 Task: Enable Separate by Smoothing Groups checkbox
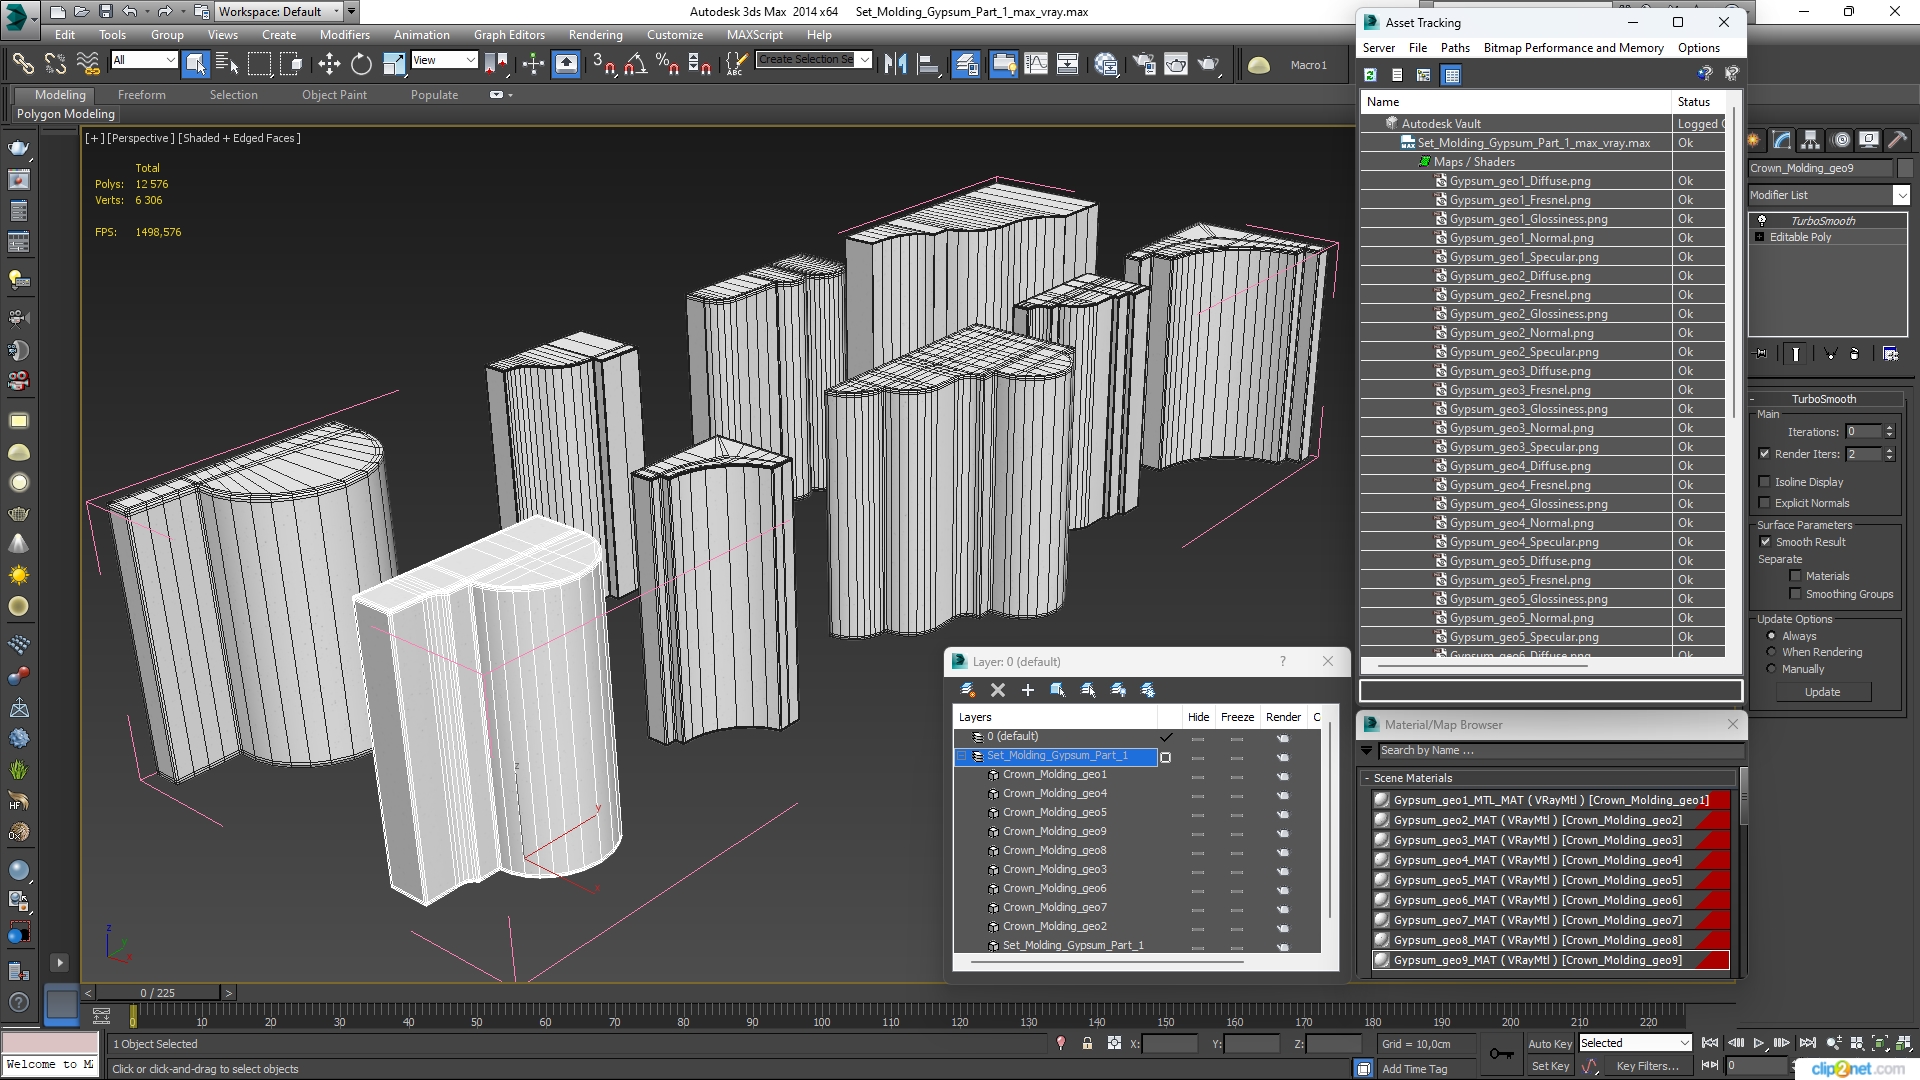pos(1795,594)
